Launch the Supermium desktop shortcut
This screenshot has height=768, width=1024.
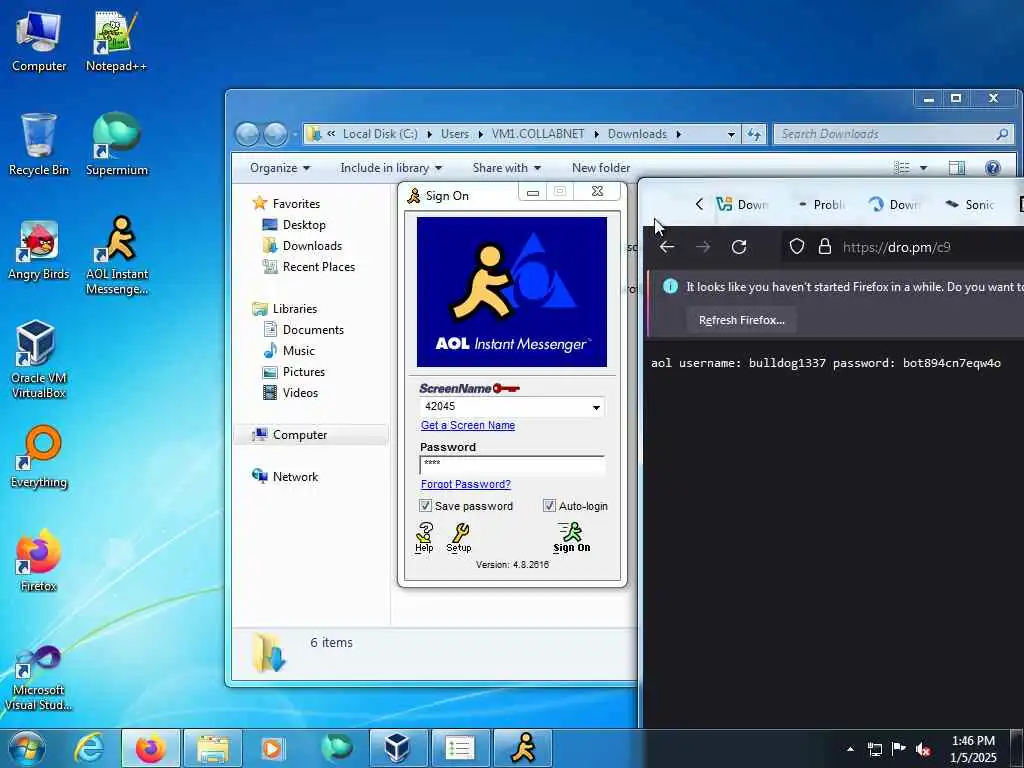coord(116,144)
